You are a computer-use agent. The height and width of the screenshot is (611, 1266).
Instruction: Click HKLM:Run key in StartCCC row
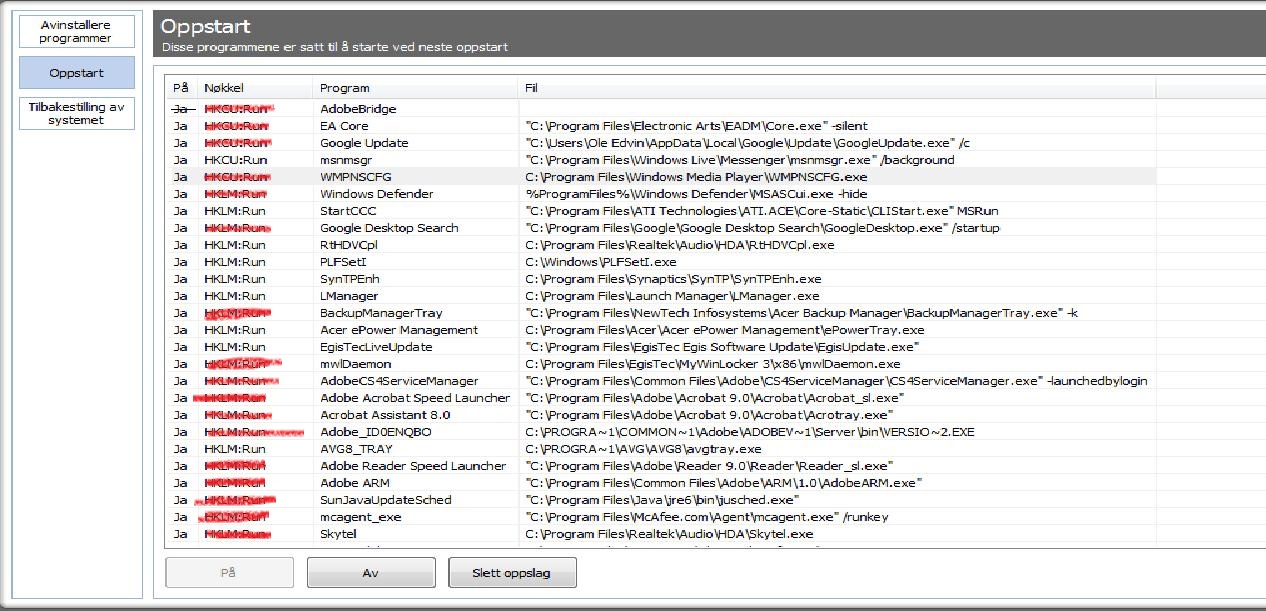coord(235,211)
